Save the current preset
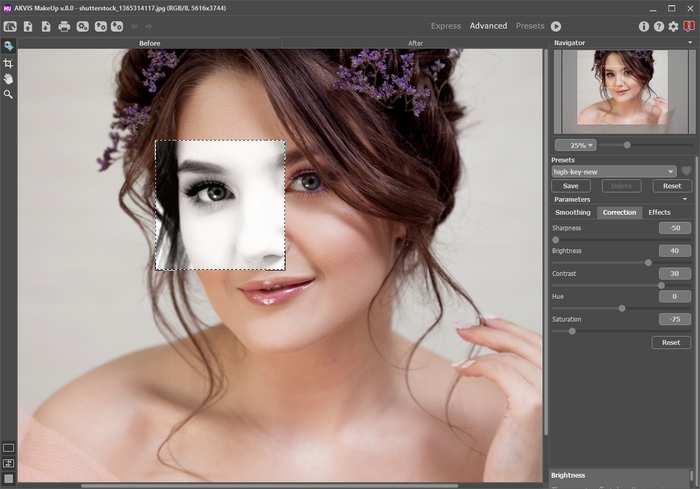Screen dimensions: 700x489 (571, 186)
